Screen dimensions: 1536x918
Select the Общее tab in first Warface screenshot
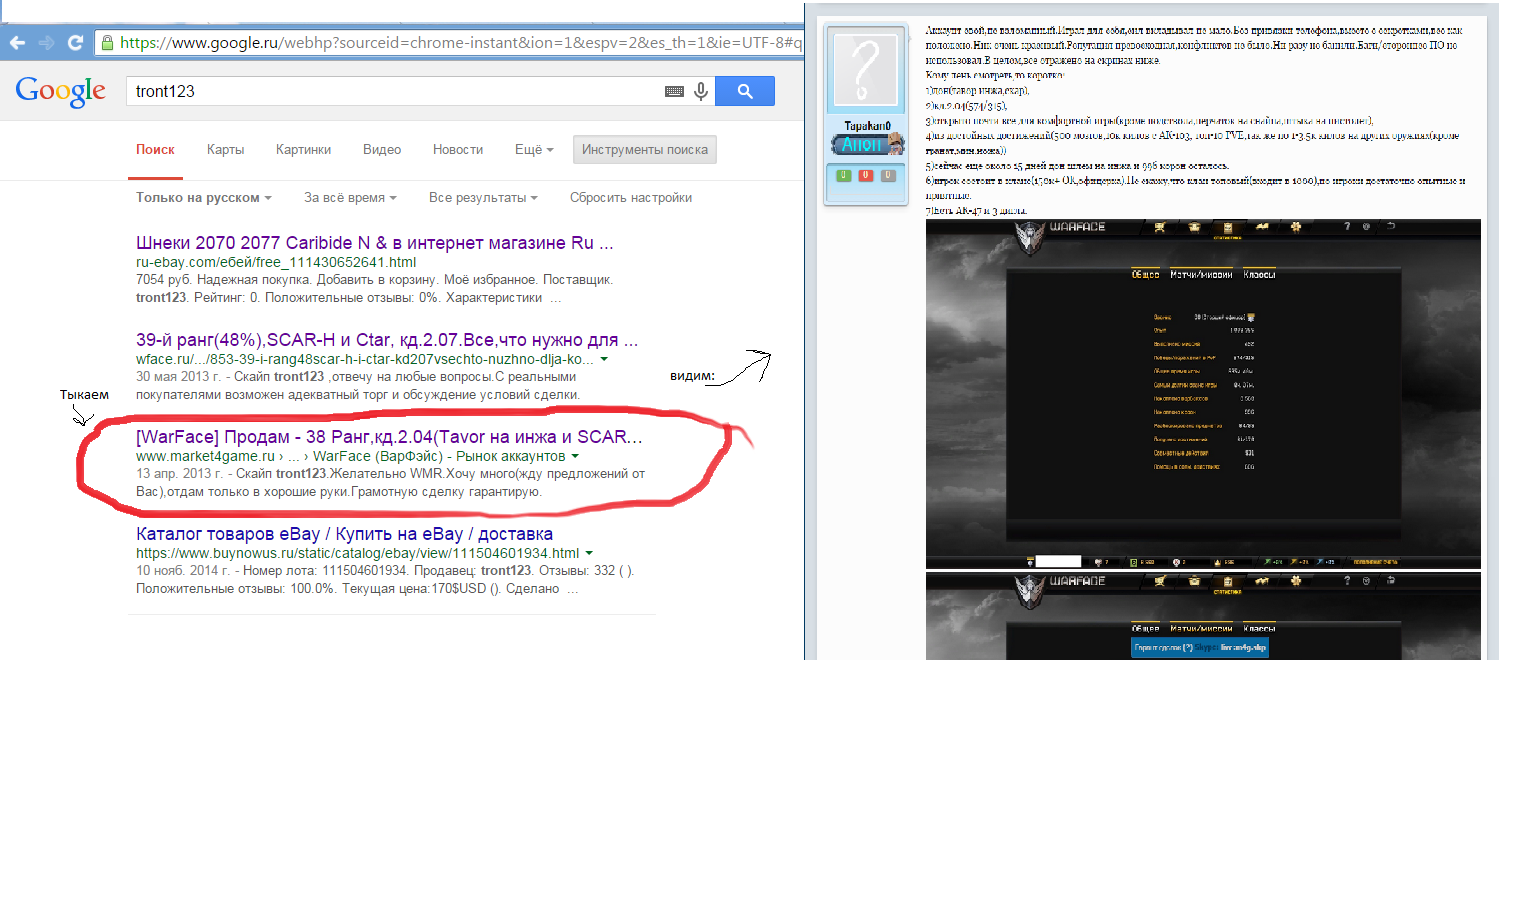[x=1145, y=274]
